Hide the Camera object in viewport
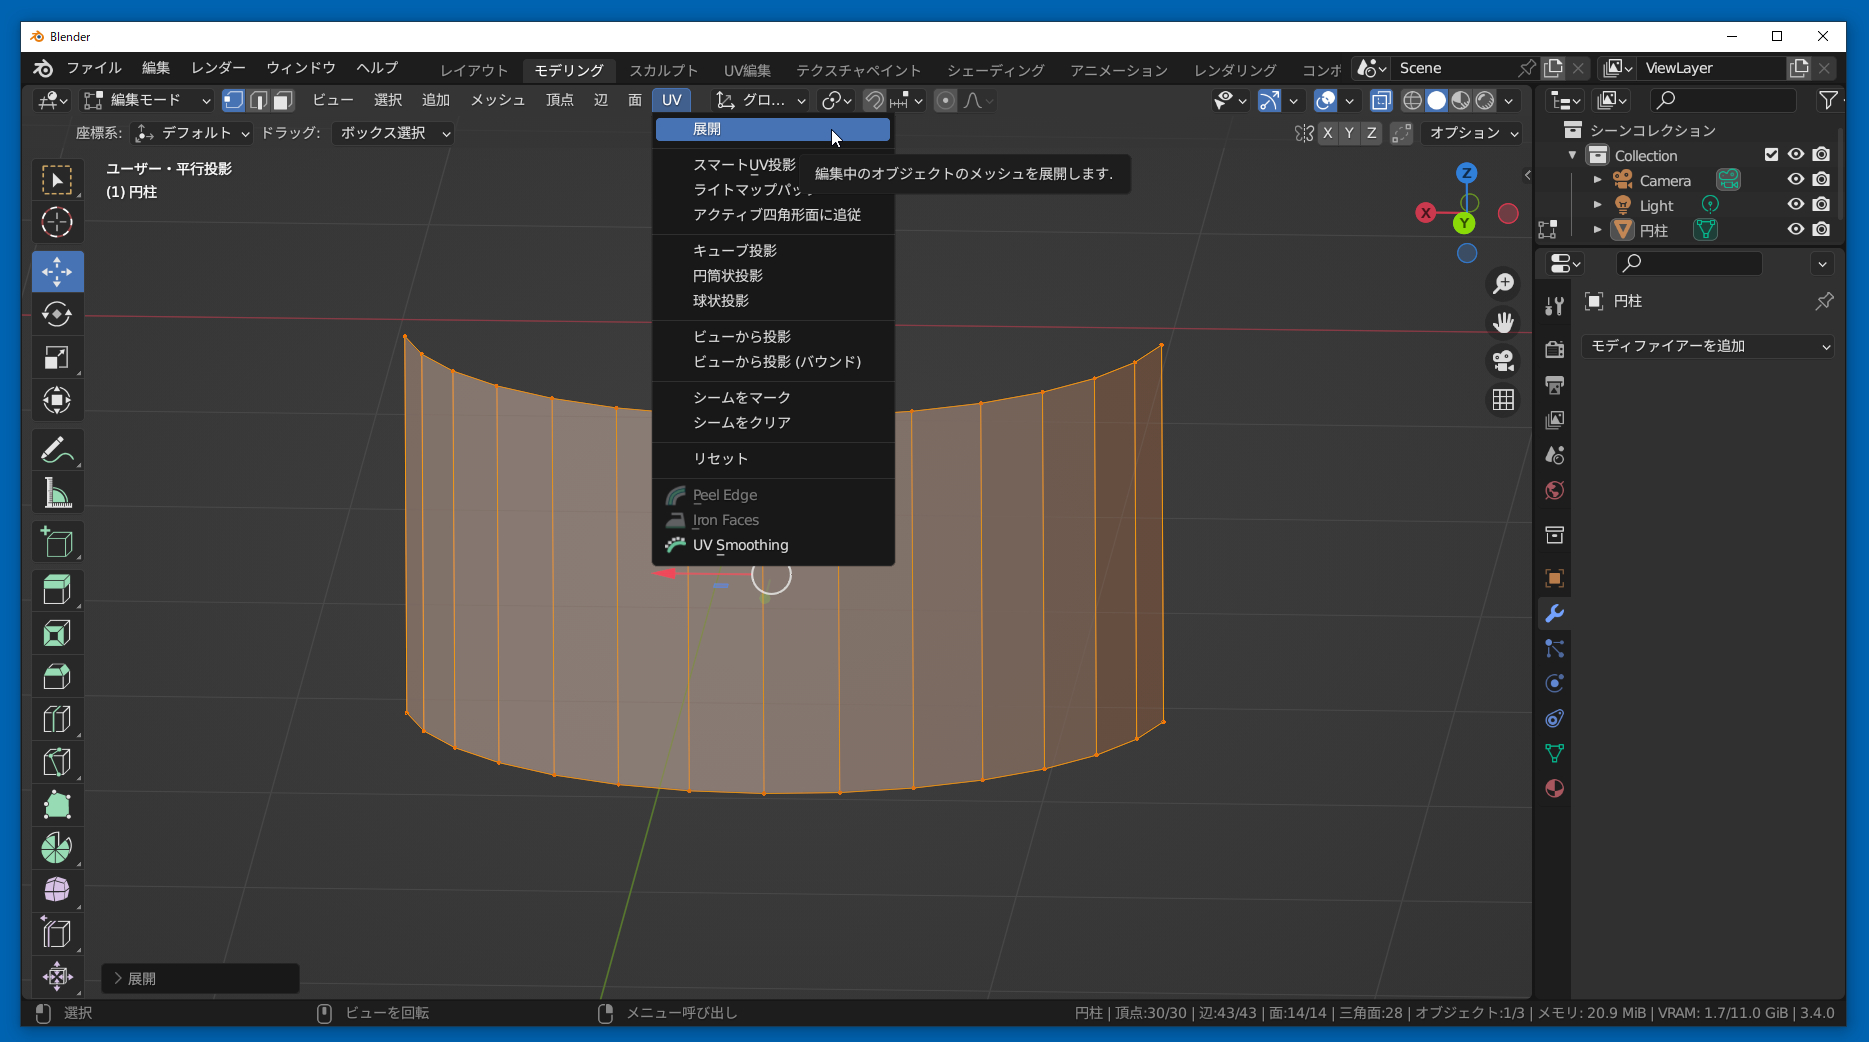The image size is (1869, 1042). point(1796,180)
